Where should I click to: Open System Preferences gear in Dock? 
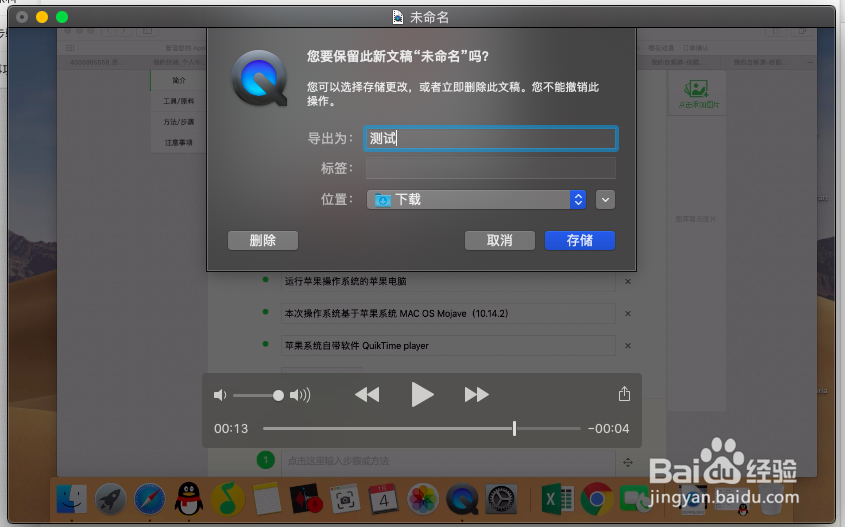pos(501,498)
